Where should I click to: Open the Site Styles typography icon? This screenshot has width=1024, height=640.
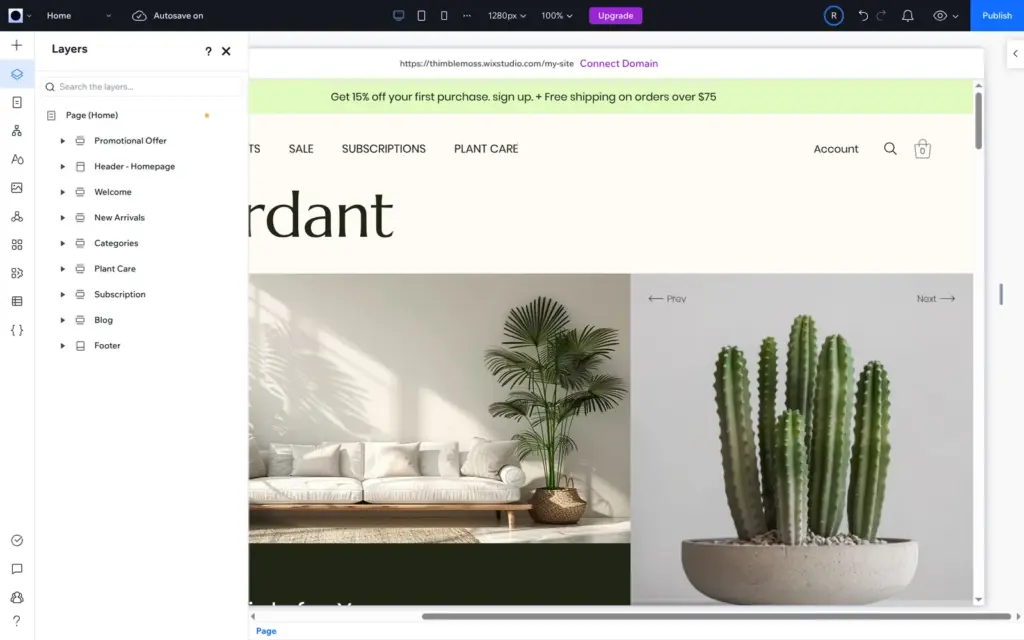point(17,159)
